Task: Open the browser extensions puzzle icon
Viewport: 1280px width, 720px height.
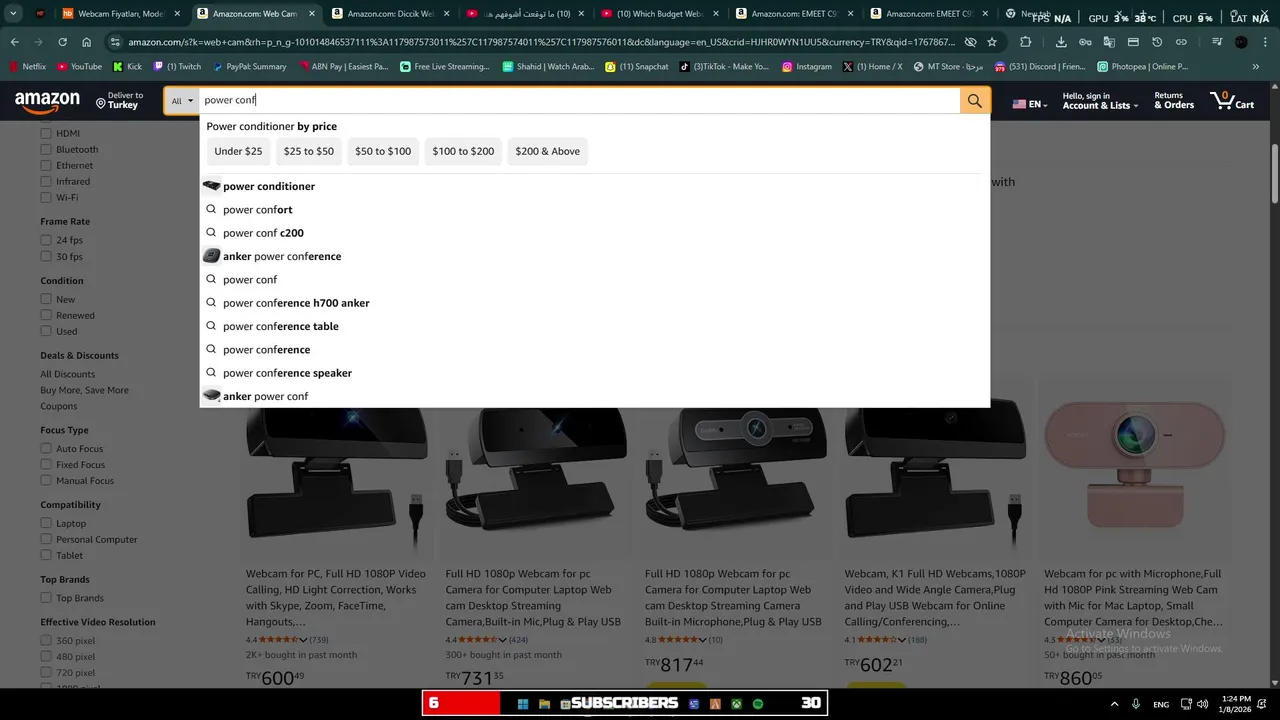Action: coord(1026,42)
